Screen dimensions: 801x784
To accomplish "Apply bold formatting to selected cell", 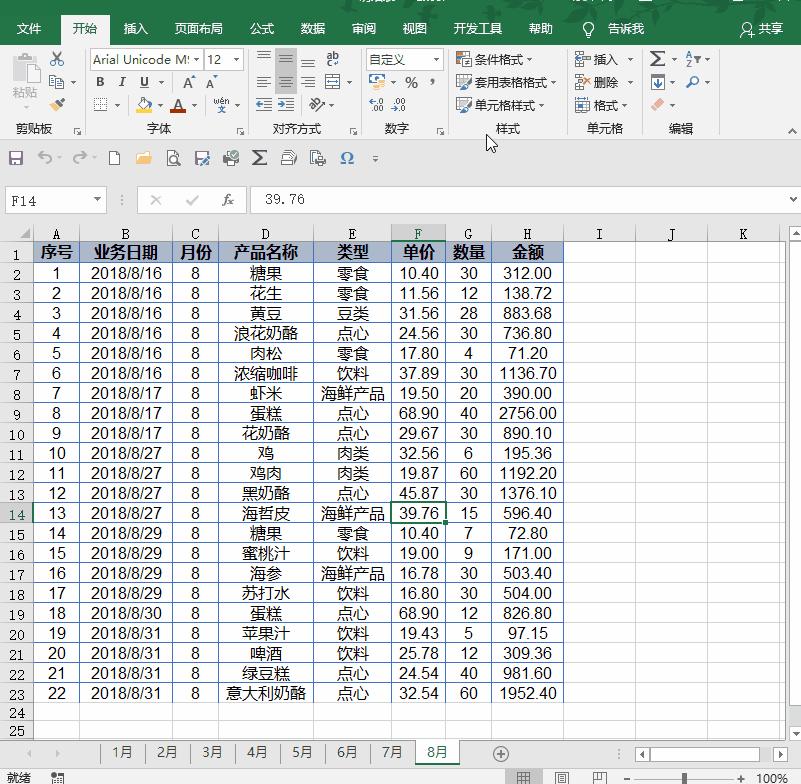I will 101,80.
